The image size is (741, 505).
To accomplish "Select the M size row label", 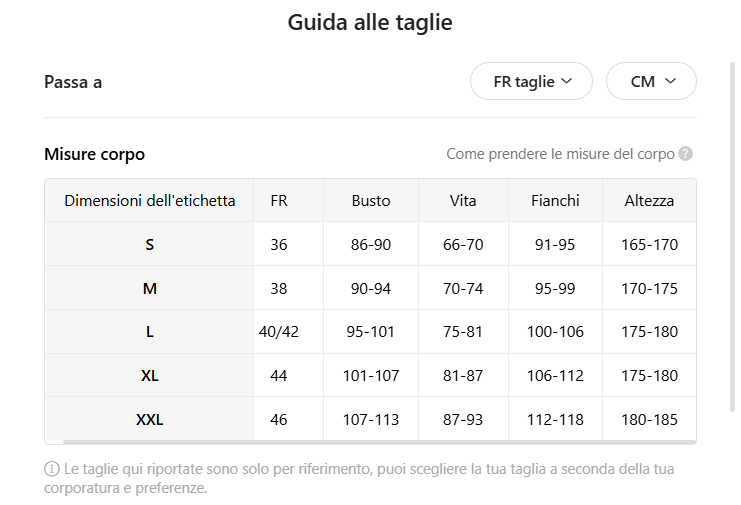I will (150, 288).
